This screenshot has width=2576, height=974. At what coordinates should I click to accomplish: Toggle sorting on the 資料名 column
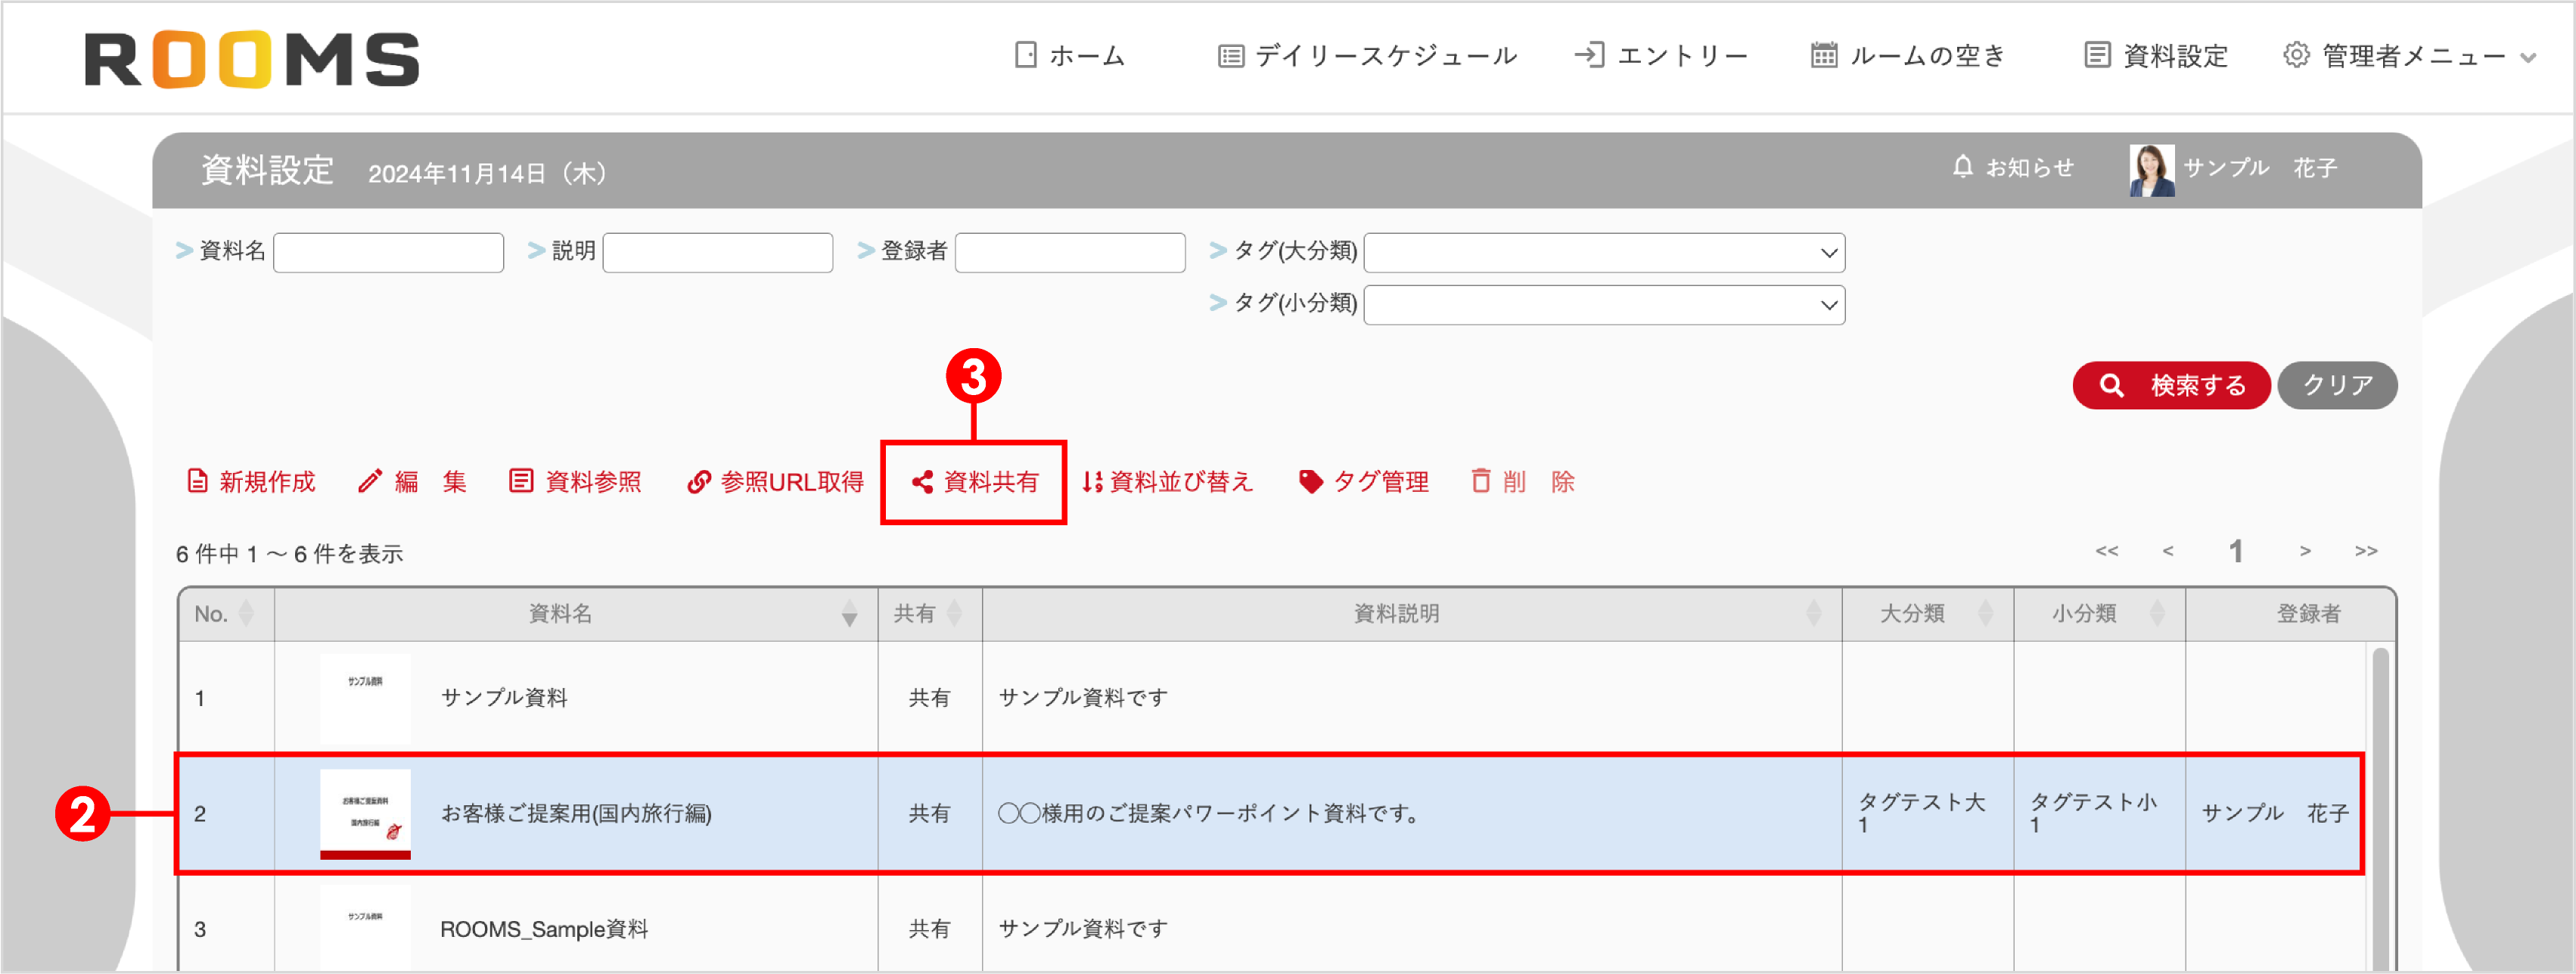click(849, 615)
